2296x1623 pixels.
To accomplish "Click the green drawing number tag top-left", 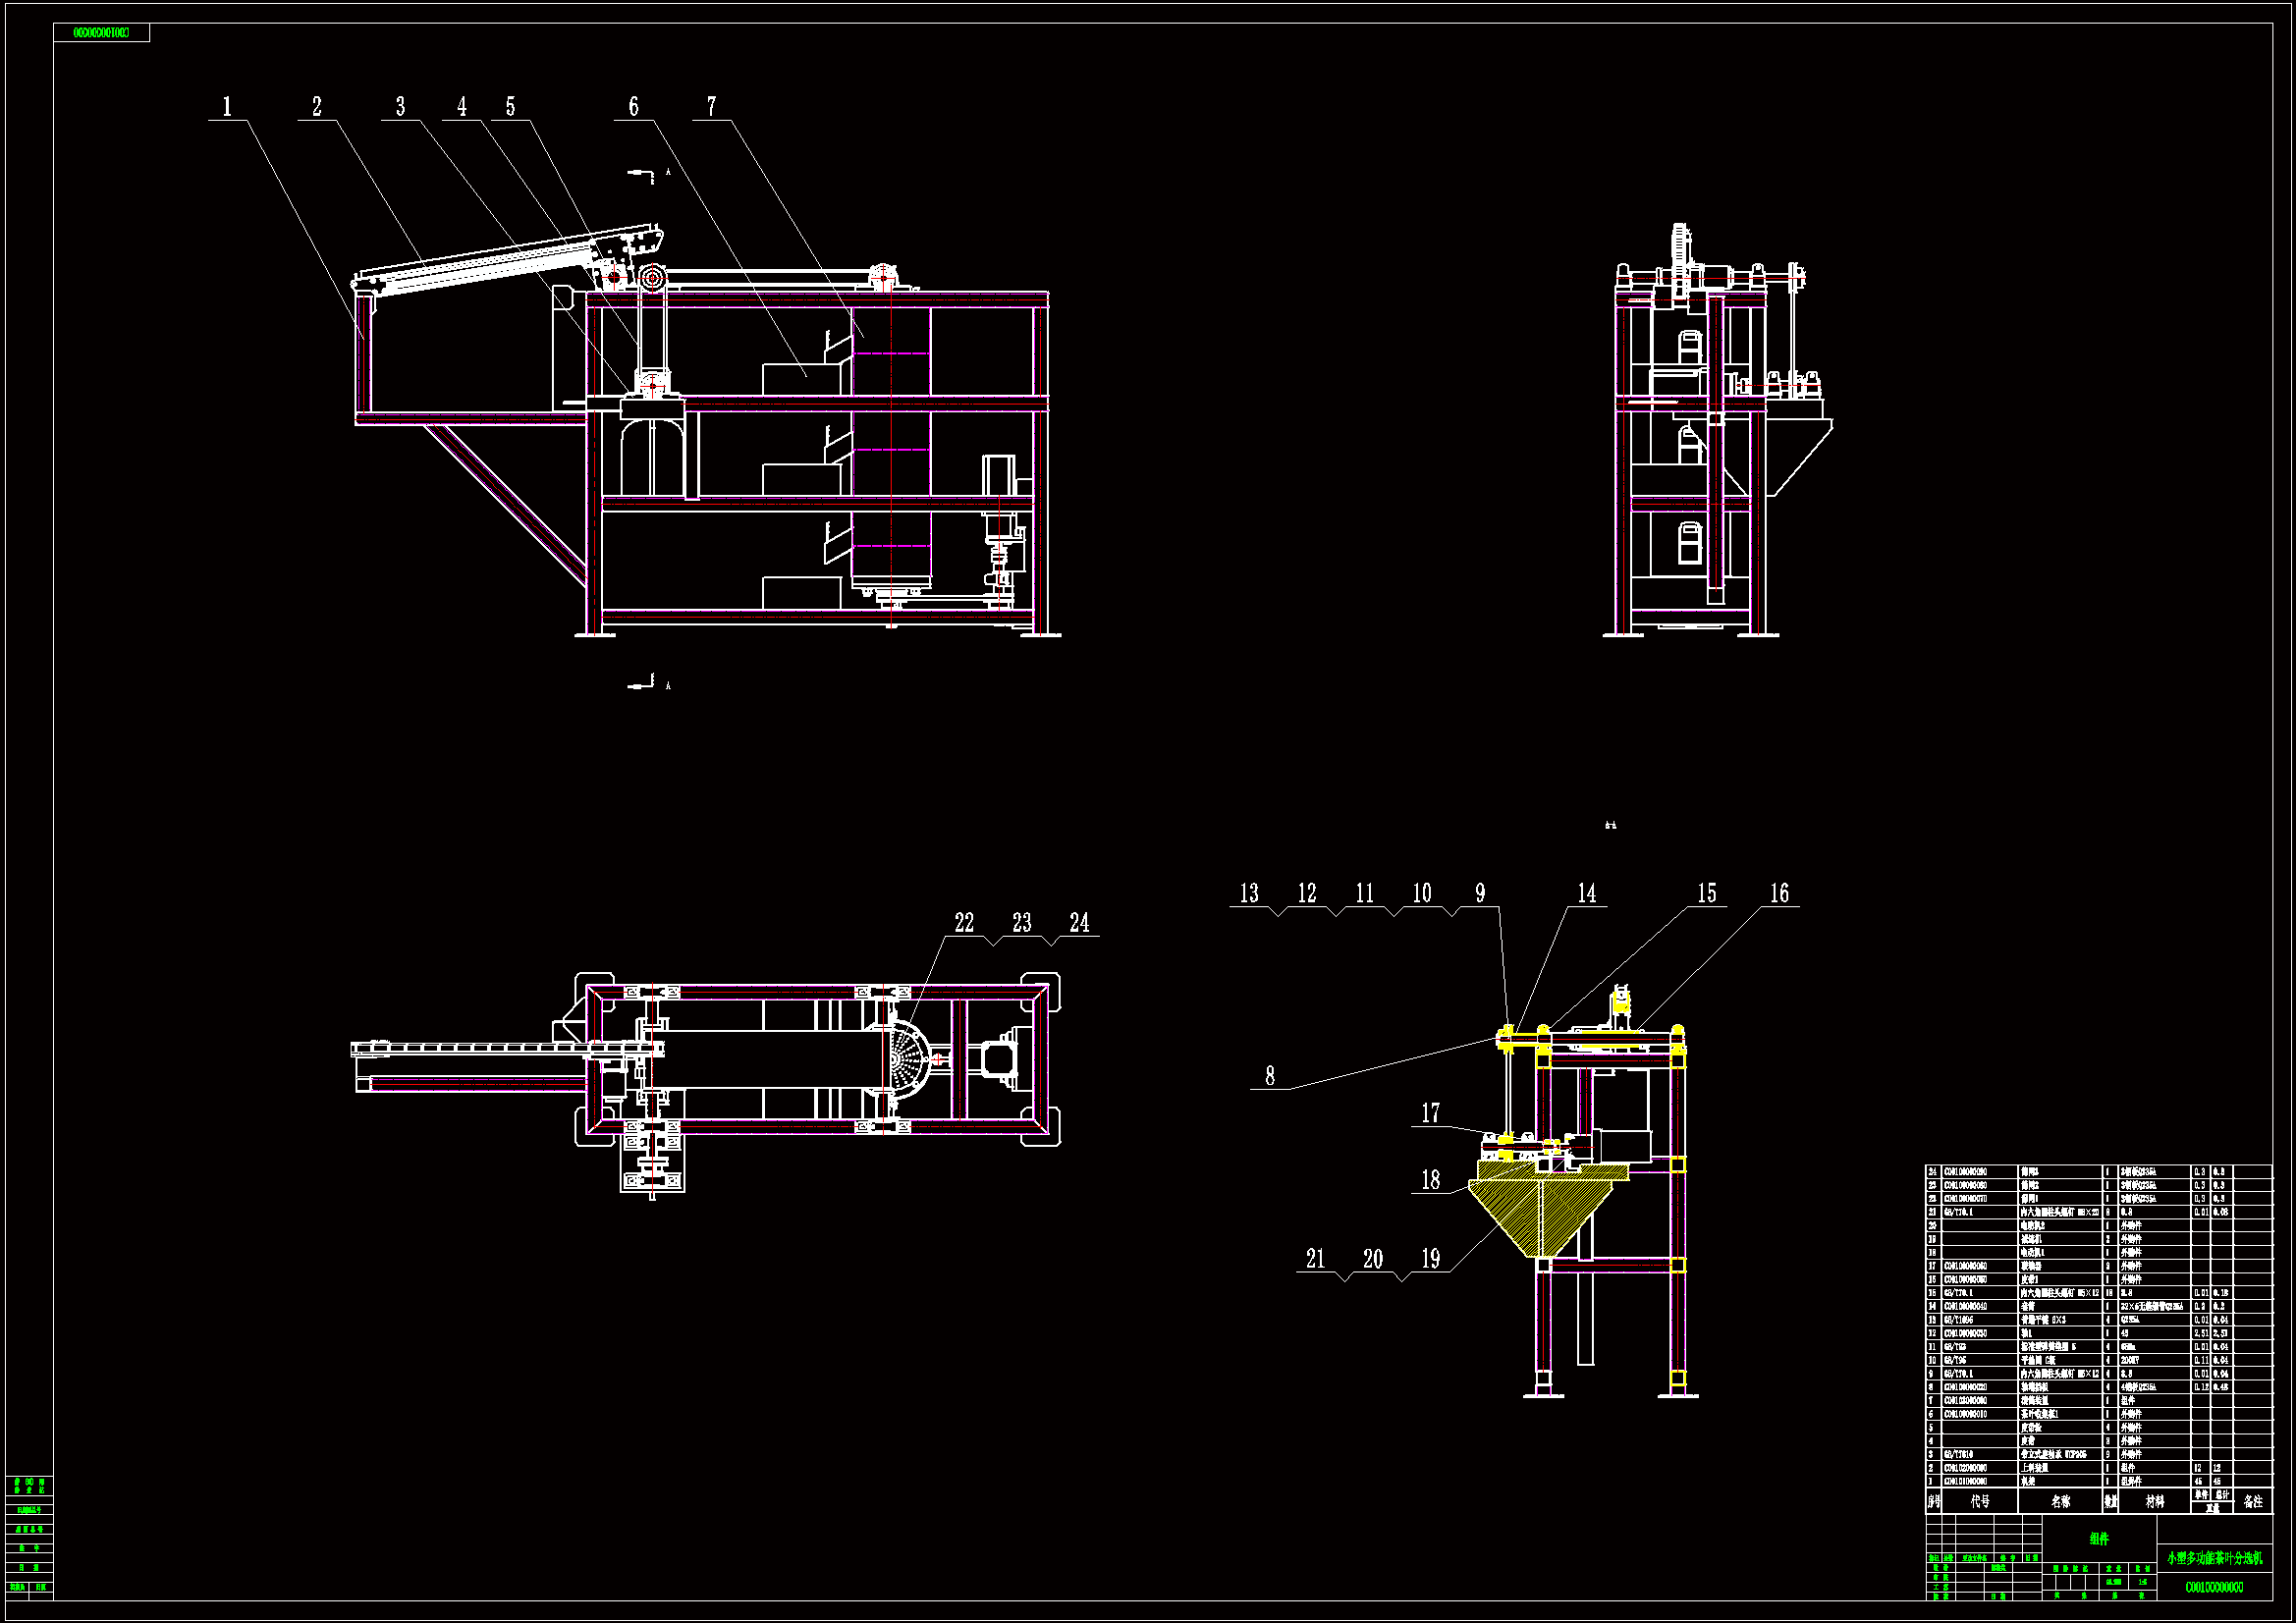I will (101, 33).
